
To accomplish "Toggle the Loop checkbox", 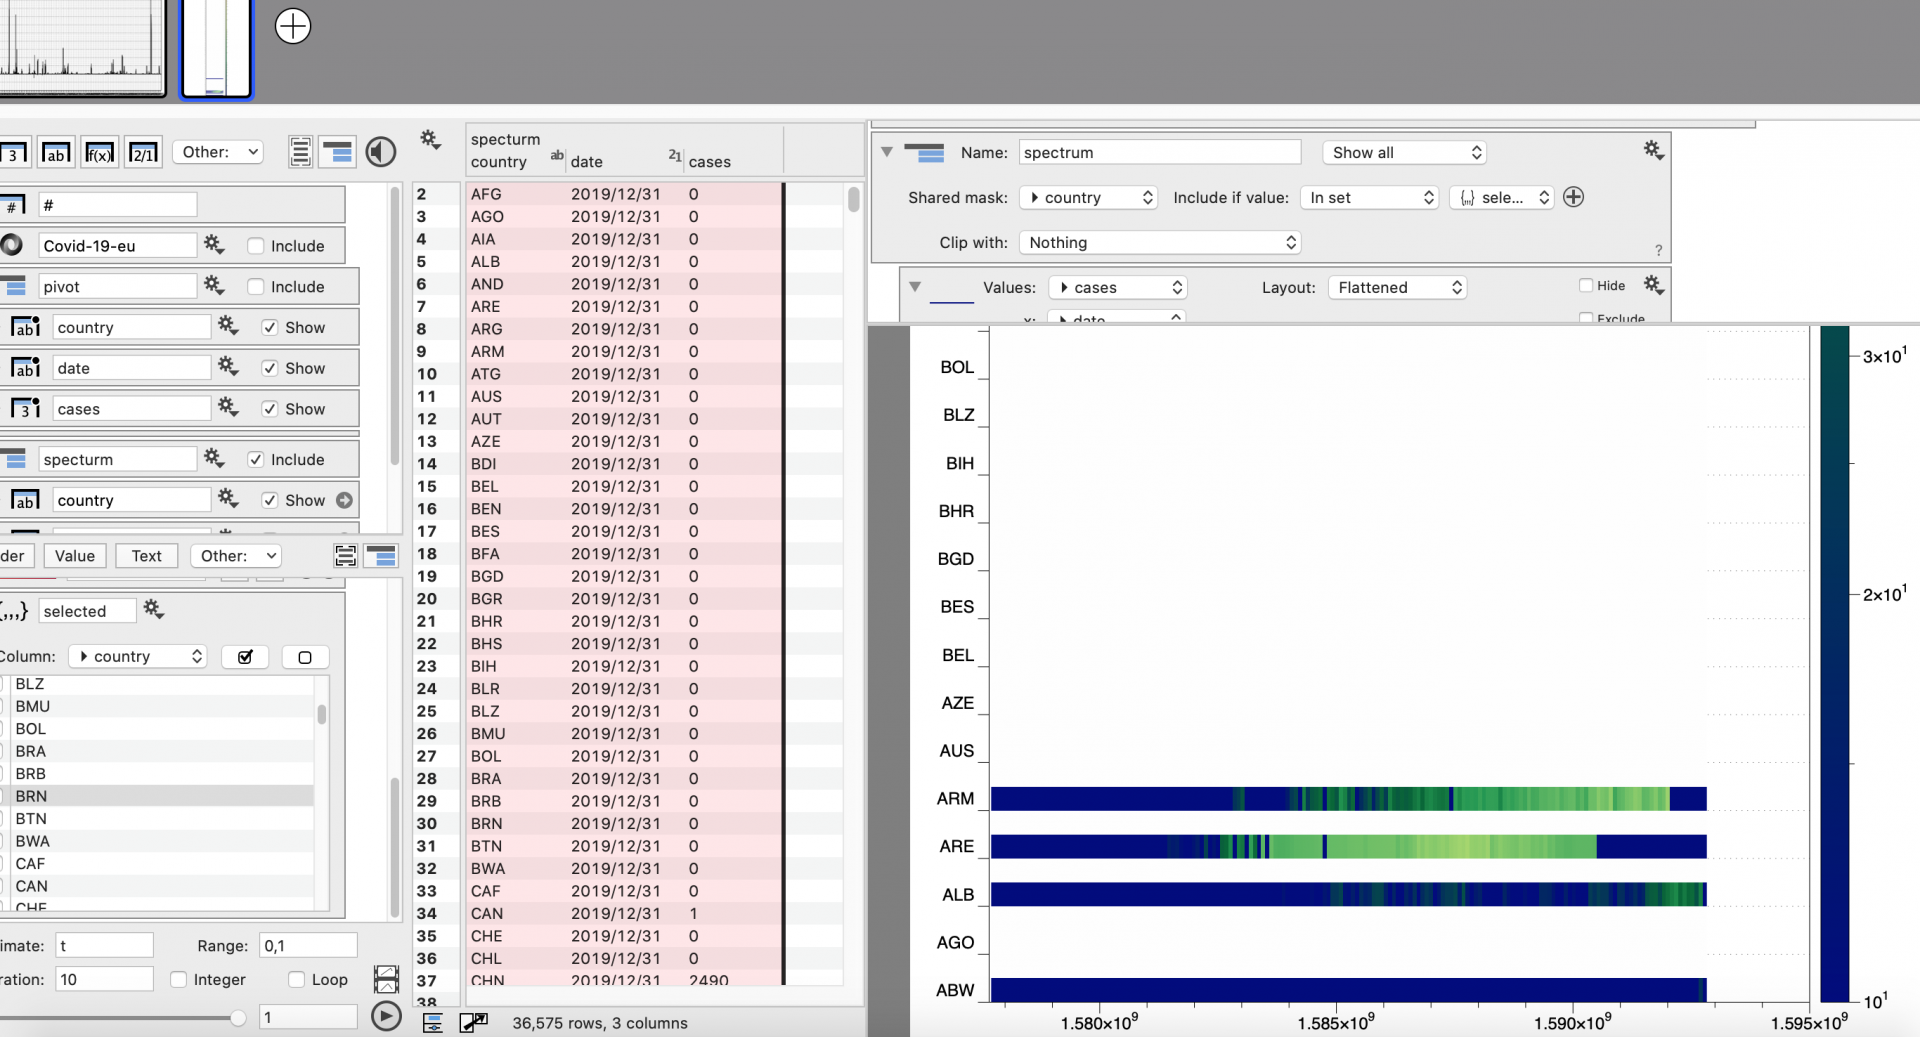I will pos(297,980).
